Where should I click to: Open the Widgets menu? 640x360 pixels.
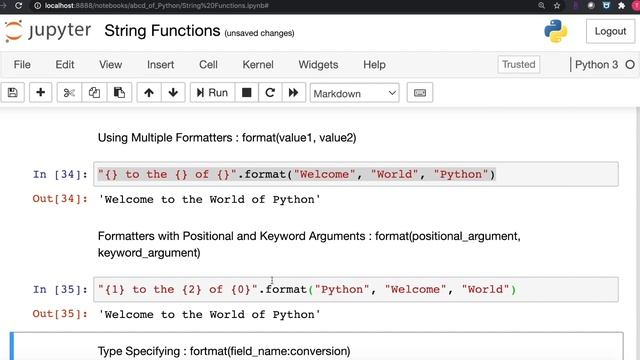point(318,64)
